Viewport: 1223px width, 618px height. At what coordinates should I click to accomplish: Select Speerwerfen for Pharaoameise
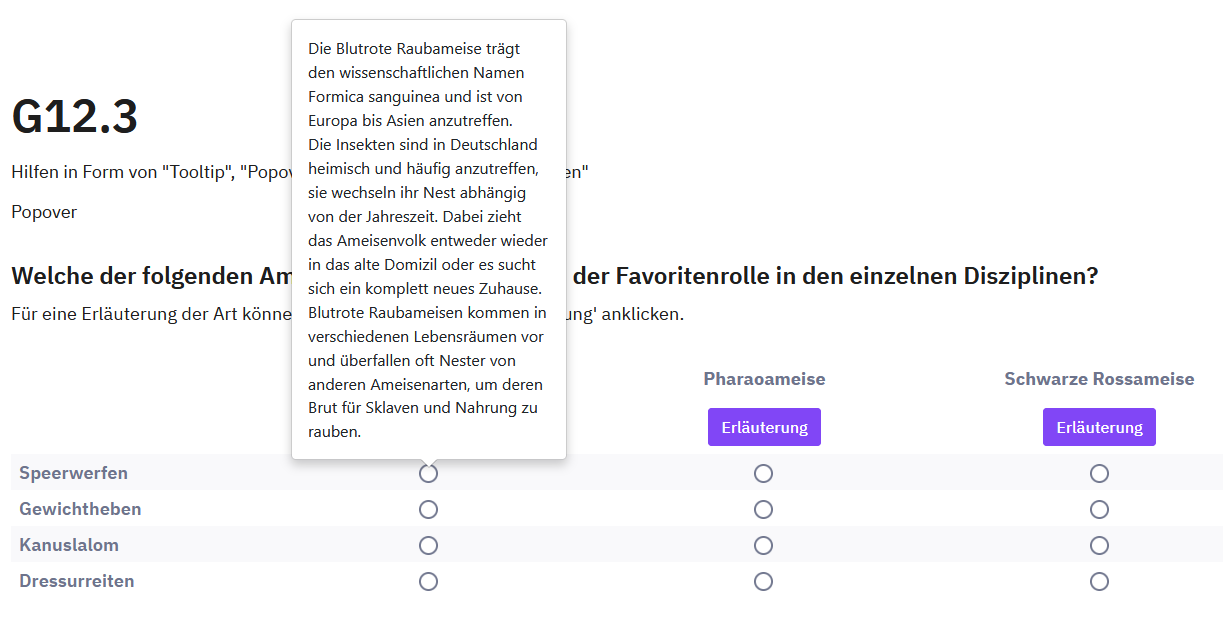[x=764, y=473]
